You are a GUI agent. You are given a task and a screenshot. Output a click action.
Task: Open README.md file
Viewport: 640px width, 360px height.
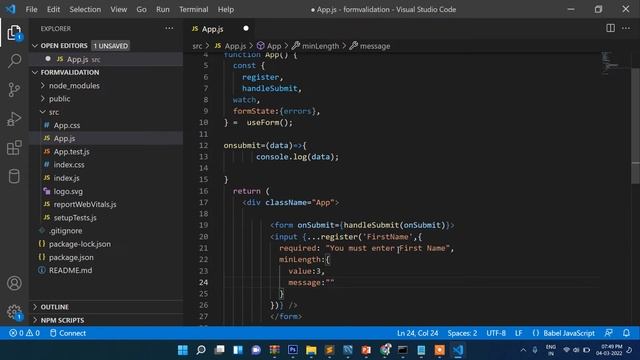click(x=106, y=270)
